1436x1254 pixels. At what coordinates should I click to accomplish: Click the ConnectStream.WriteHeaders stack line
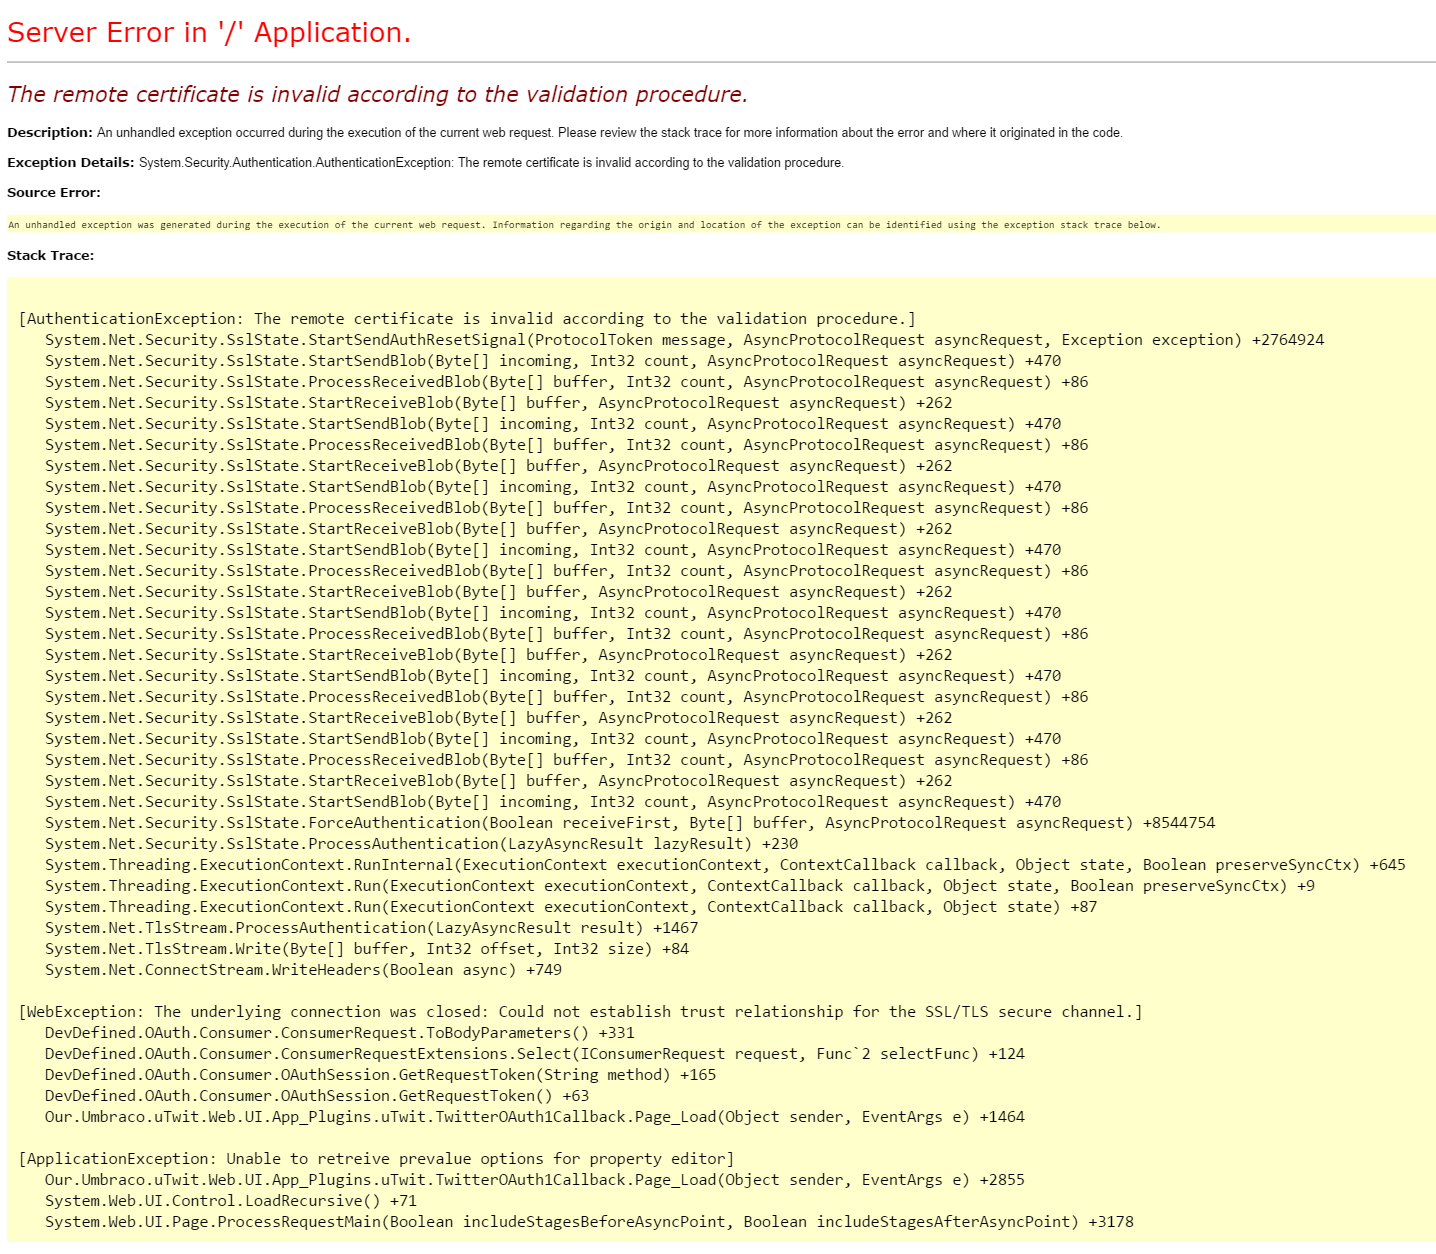tap(303, 970)
